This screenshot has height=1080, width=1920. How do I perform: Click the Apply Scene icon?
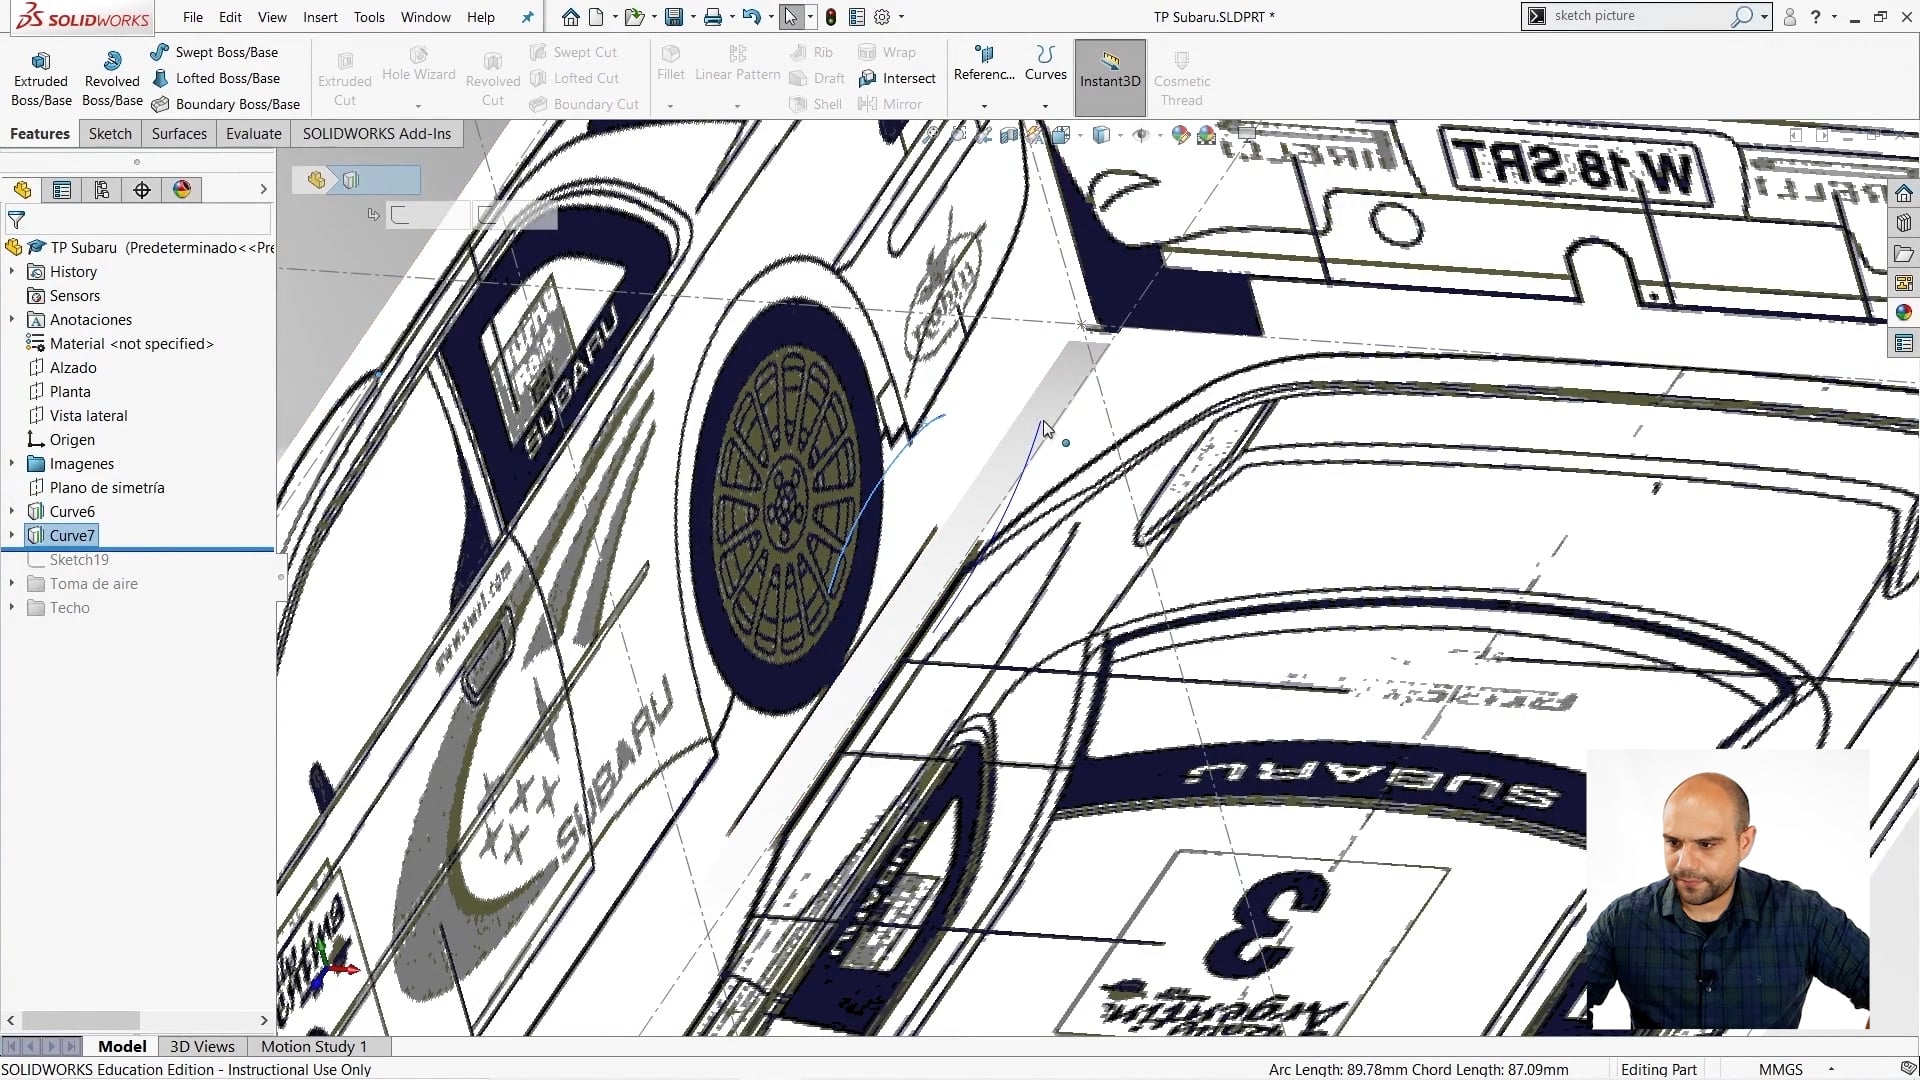point(1207,135)
